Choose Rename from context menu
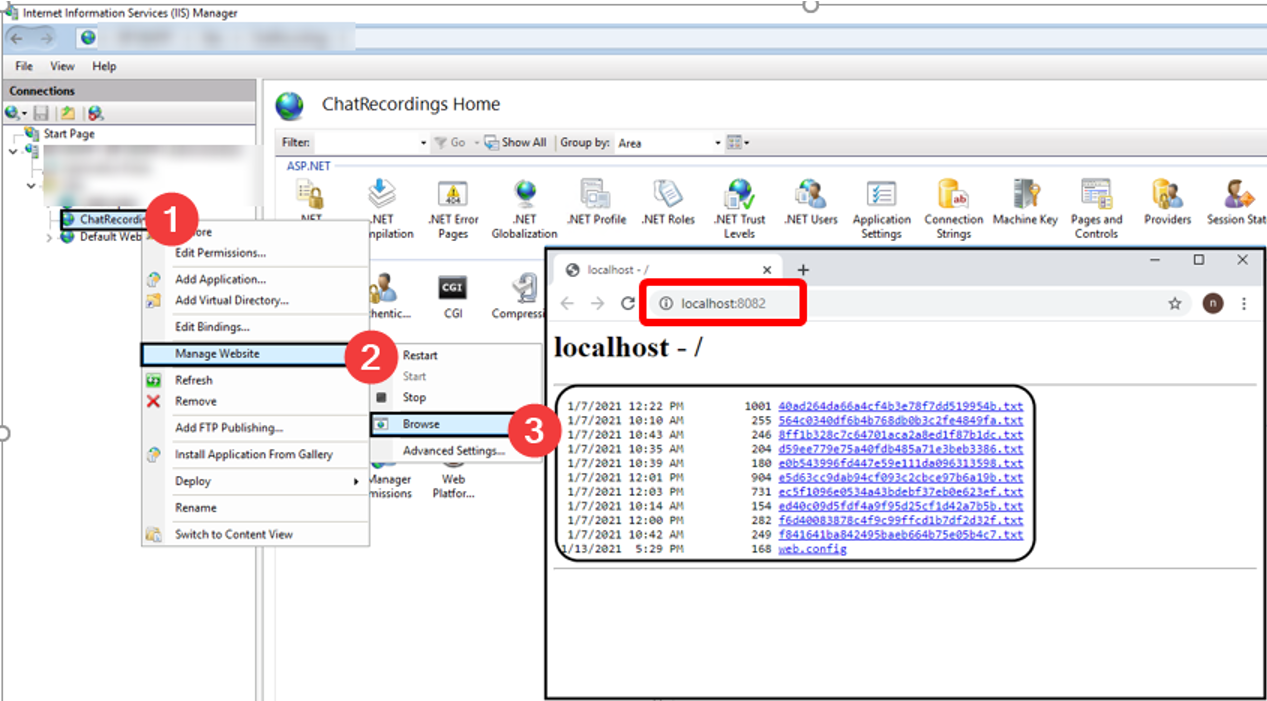The image size is (1267, 701). coord(255,508)
